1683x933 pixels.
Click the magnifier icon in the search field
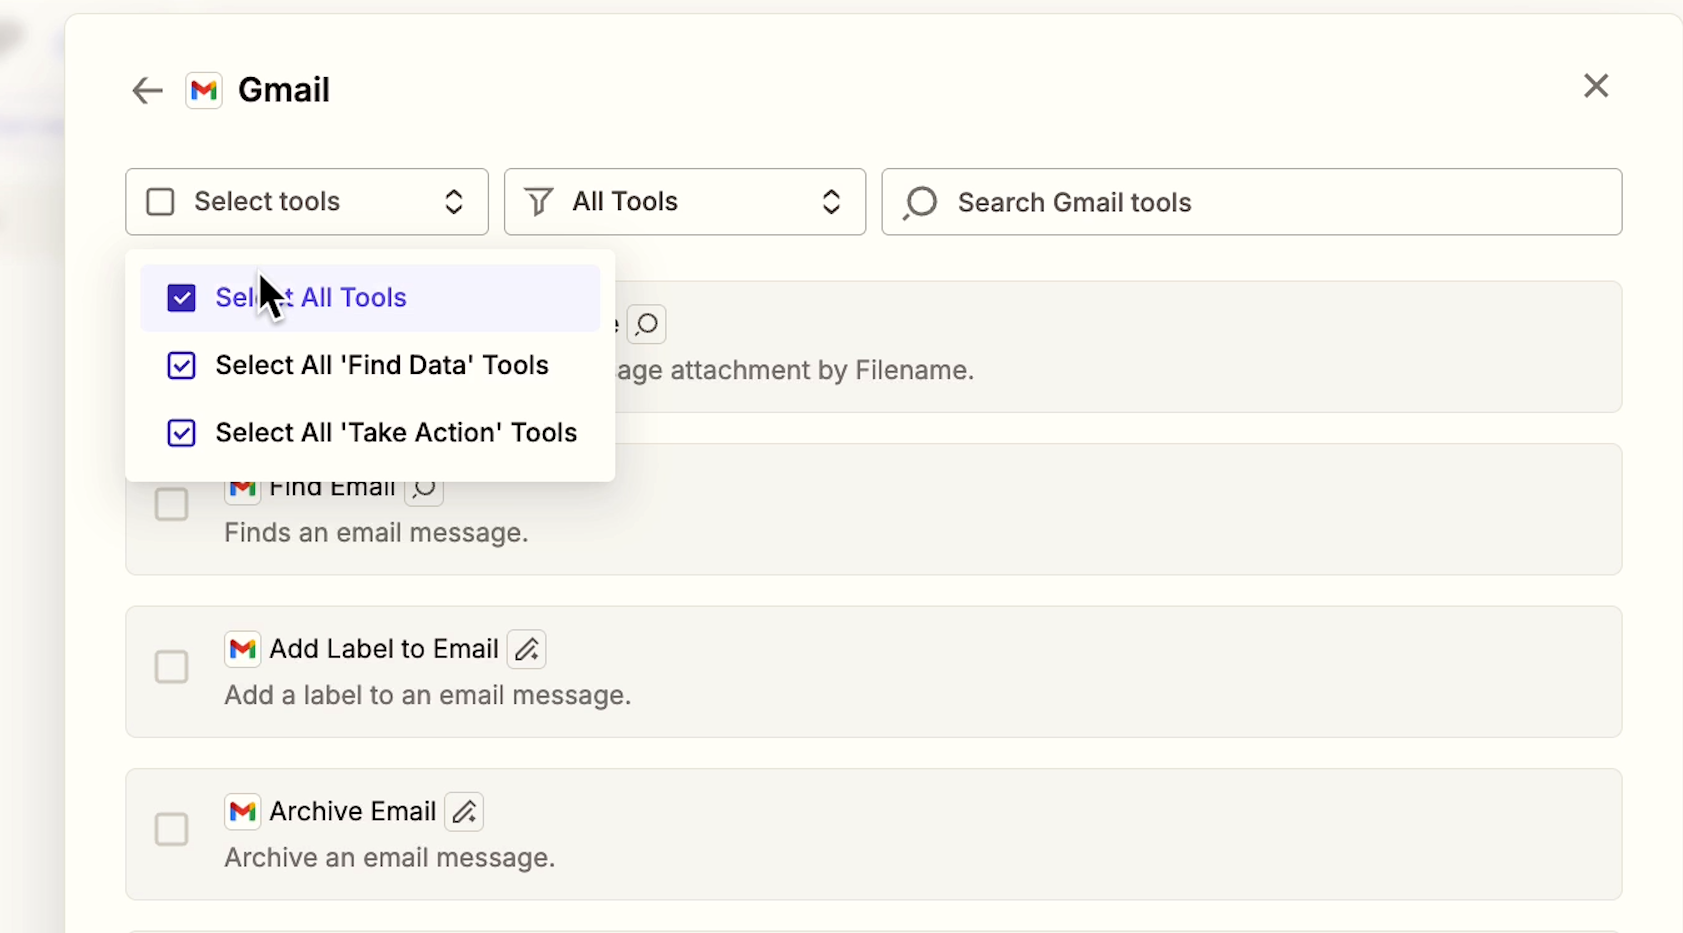pos(920,203)
